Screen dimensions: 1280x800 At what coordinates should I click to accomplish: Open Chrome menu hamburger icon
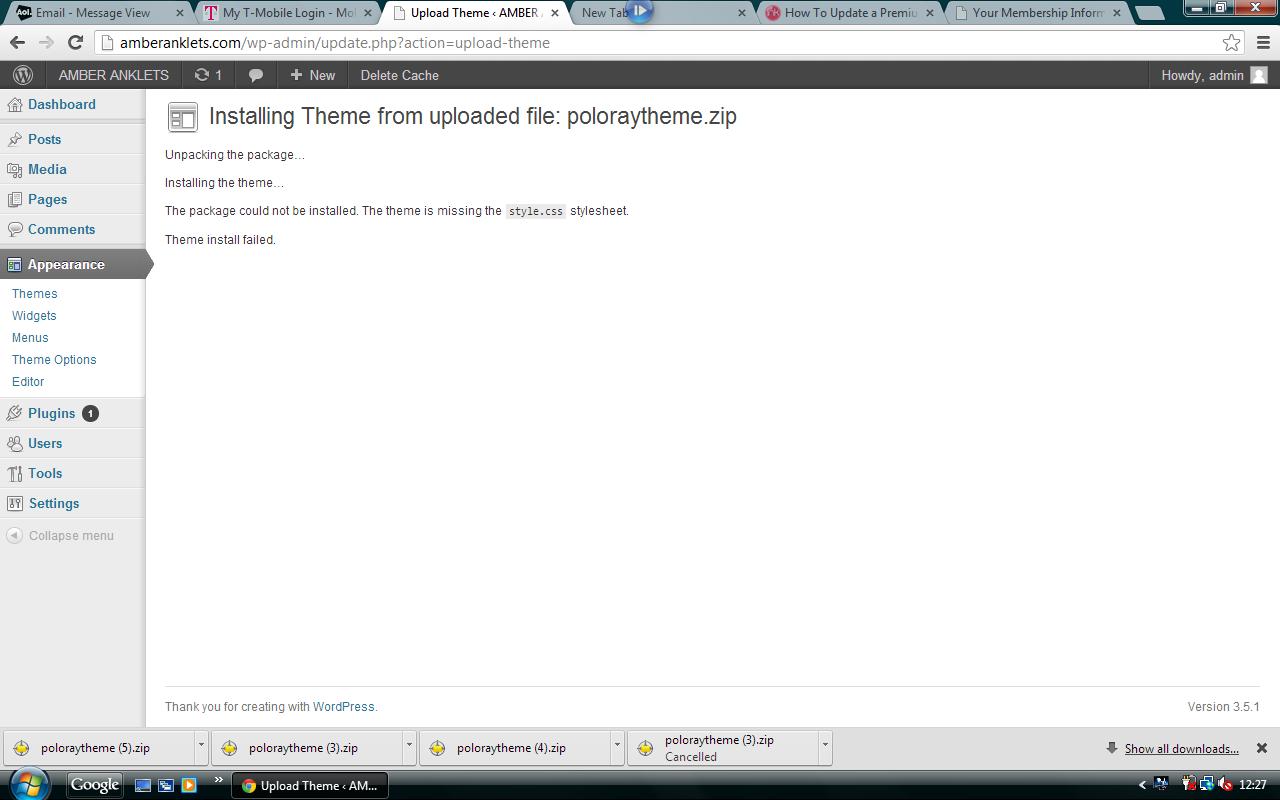[1263, 42]
